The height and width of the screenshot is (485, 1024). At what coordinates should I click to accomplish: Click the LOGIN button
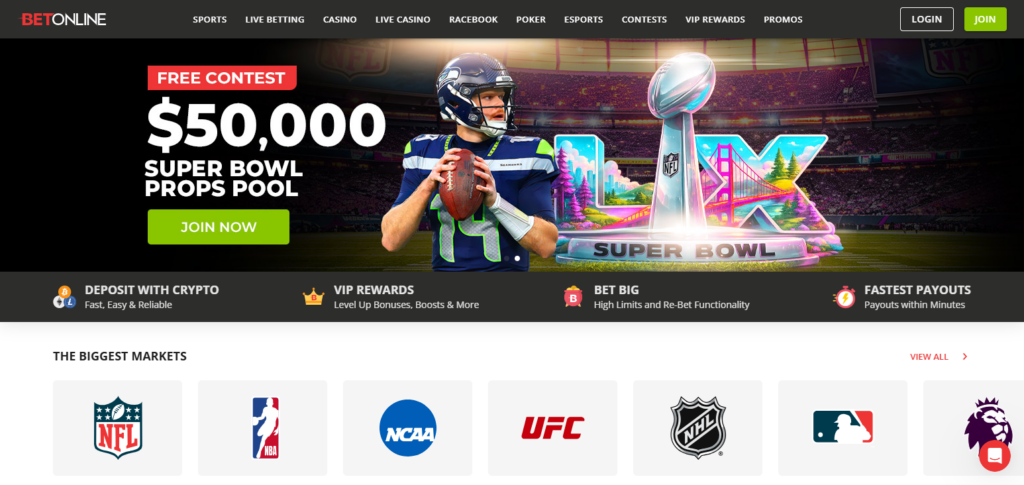(x=926, y=19)
